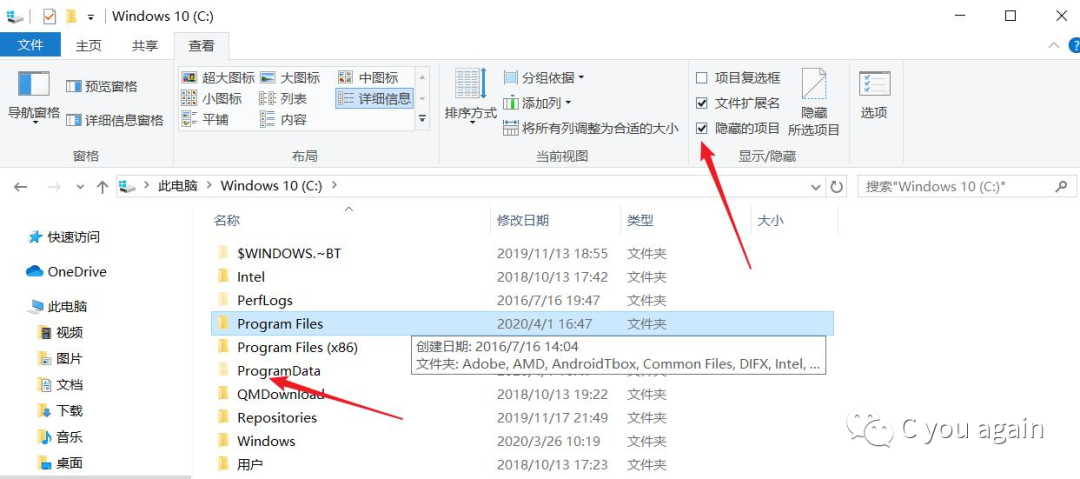Open 下载 in the navigation pane
The image size is (1080, 479).
[61, 411]
